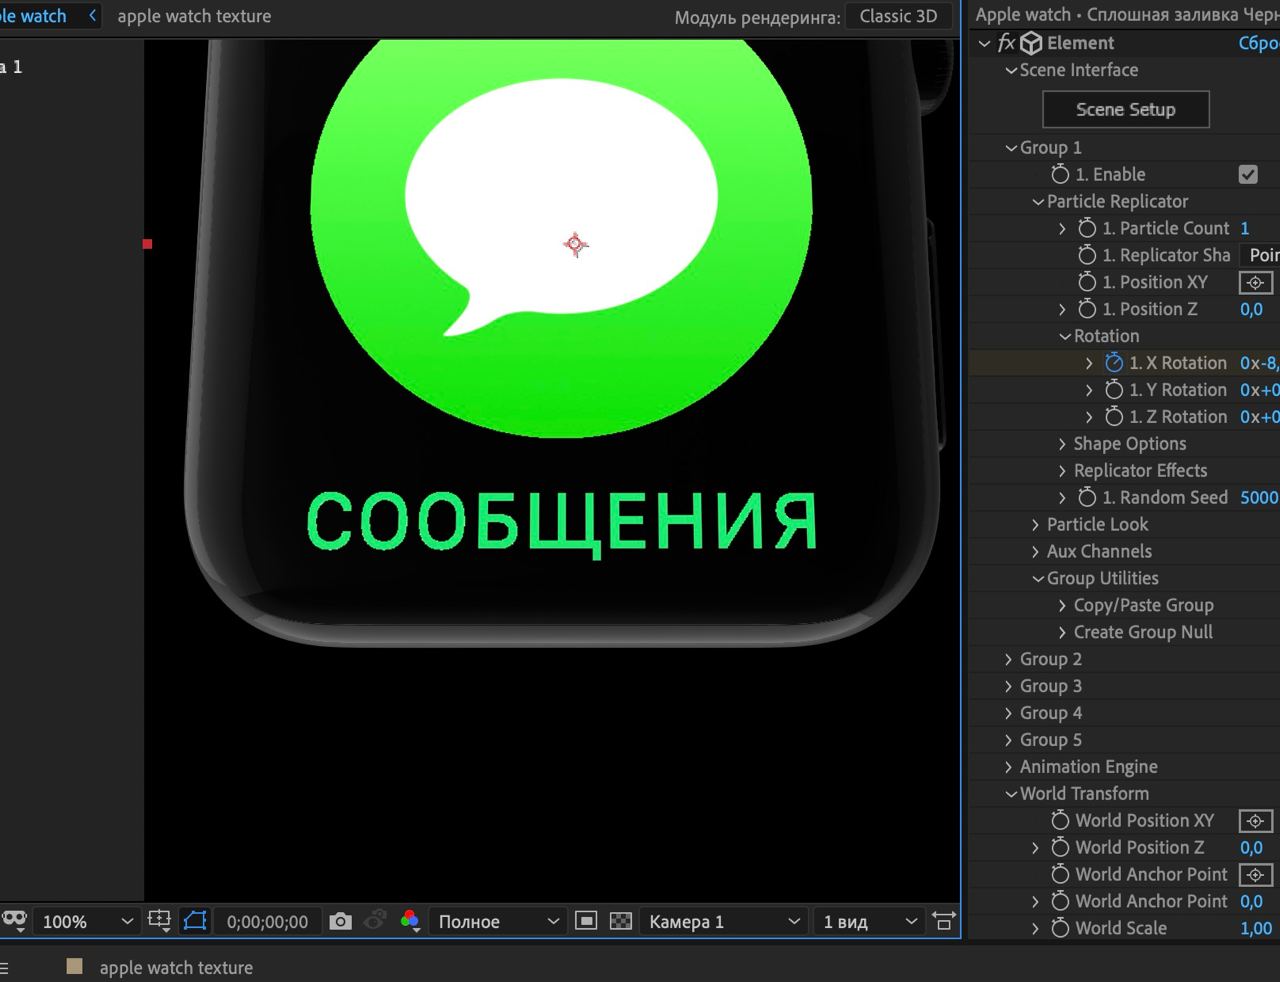This screenshot has height=982, width=1280.
Task: Click the 1. Random Seed value 5000
Action: coord(1259,497)
